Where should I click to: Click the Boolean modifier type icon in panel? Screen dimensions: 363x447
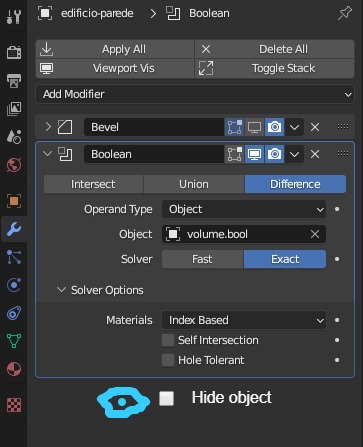pos(65,154)
